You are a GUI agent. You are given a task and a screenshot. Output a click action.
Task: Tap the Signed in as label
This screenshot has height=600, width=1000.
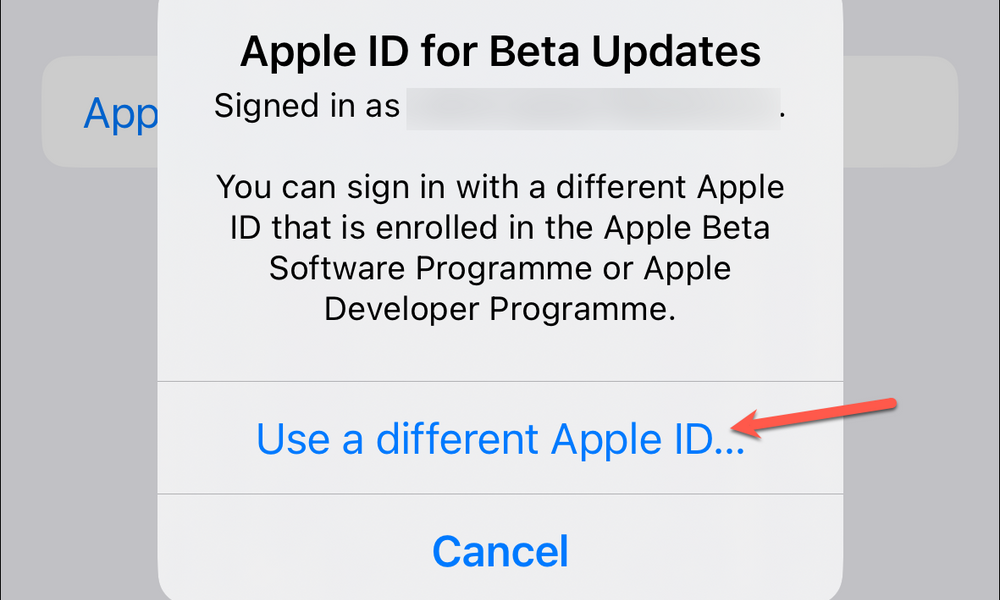click(307, 106)
